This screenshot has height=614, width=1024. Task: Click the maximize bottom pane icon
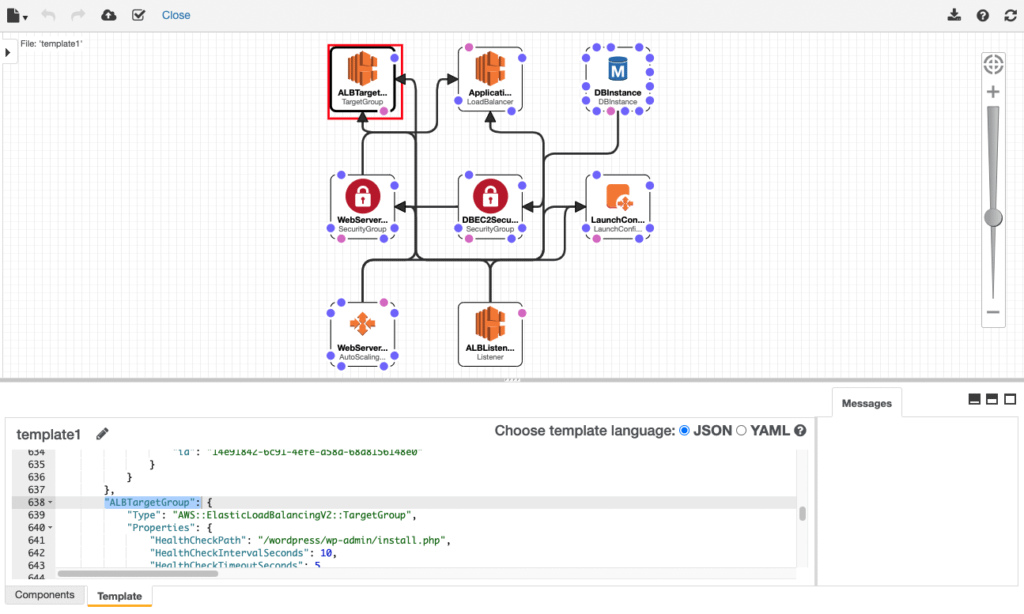pyautogui.click(x=1010, y=399)
